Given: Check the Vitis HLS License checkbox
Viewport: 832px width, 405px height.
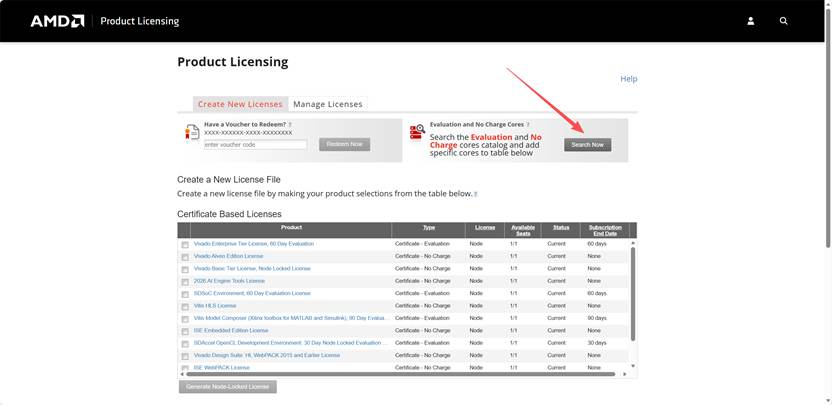Looking at the screenshot, I should (185, 306).
